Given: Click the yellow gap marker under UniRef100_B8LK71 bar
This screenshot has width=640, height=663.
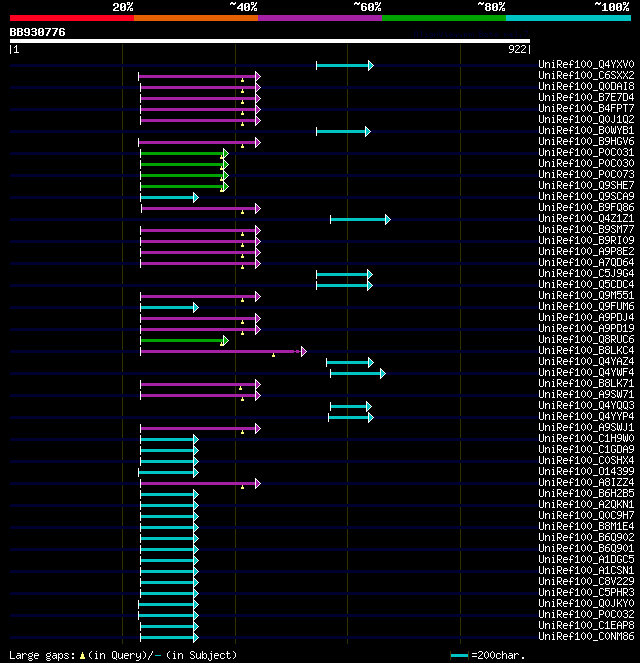Looking at the screenshot, I should click(x=241, y=388).
